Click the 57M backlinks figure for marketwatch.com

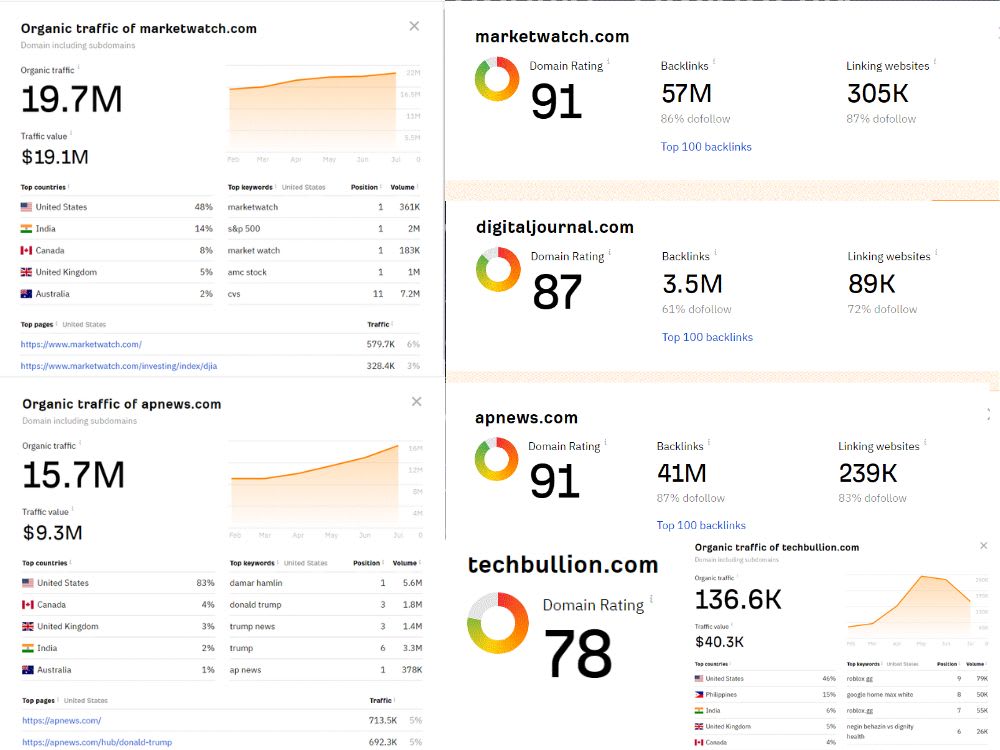pos(686,94)
